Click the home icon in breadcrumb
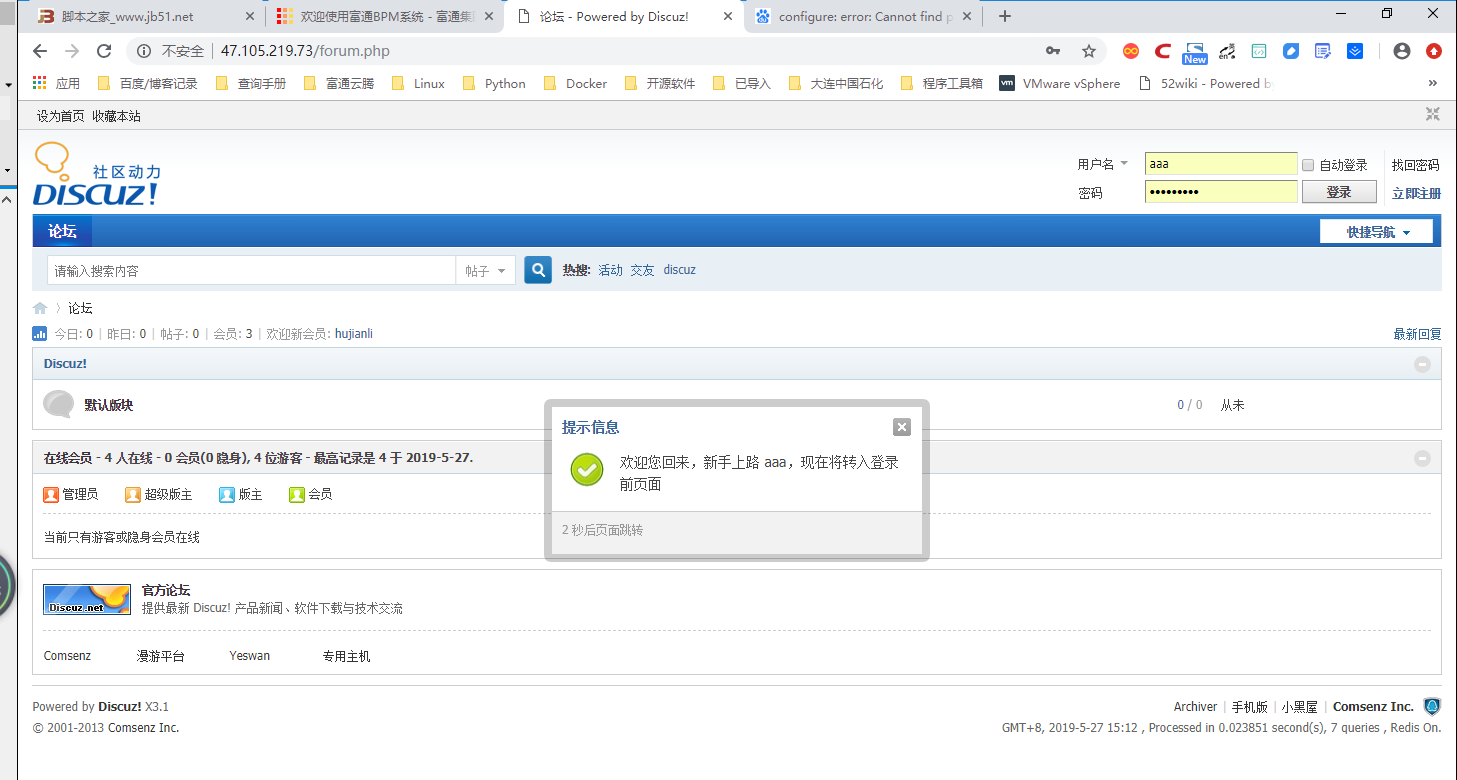 (40, 308)
